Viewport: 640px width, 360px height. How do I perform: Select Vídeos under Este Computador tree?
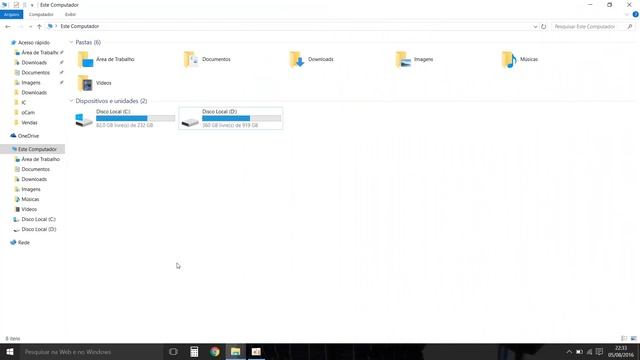pos(29,209)
